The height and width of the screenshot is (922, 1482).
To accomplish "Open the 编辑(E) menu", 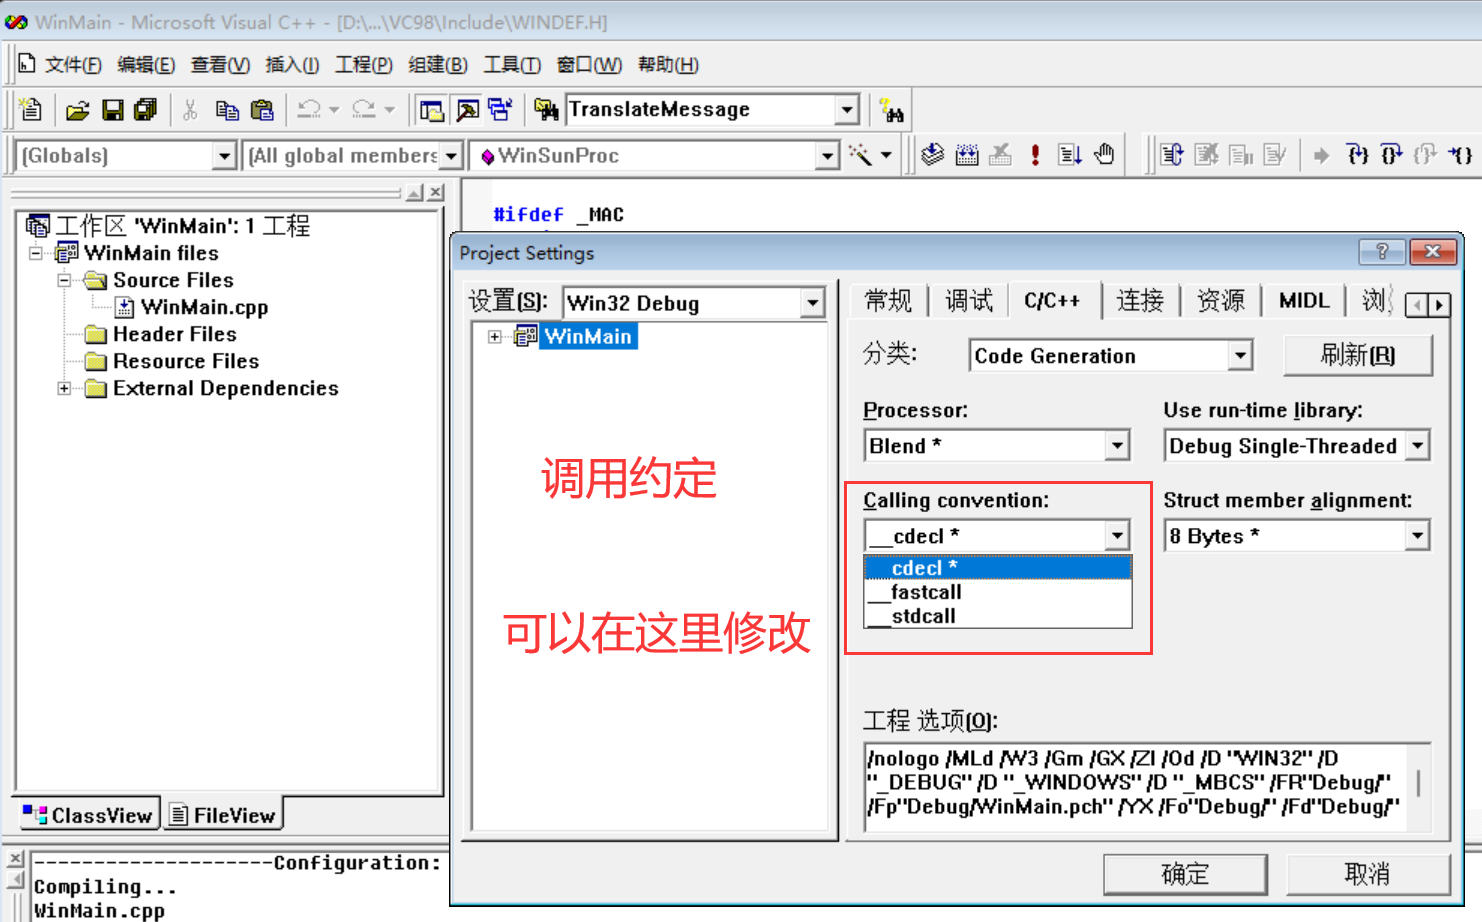I will [146, 65].
